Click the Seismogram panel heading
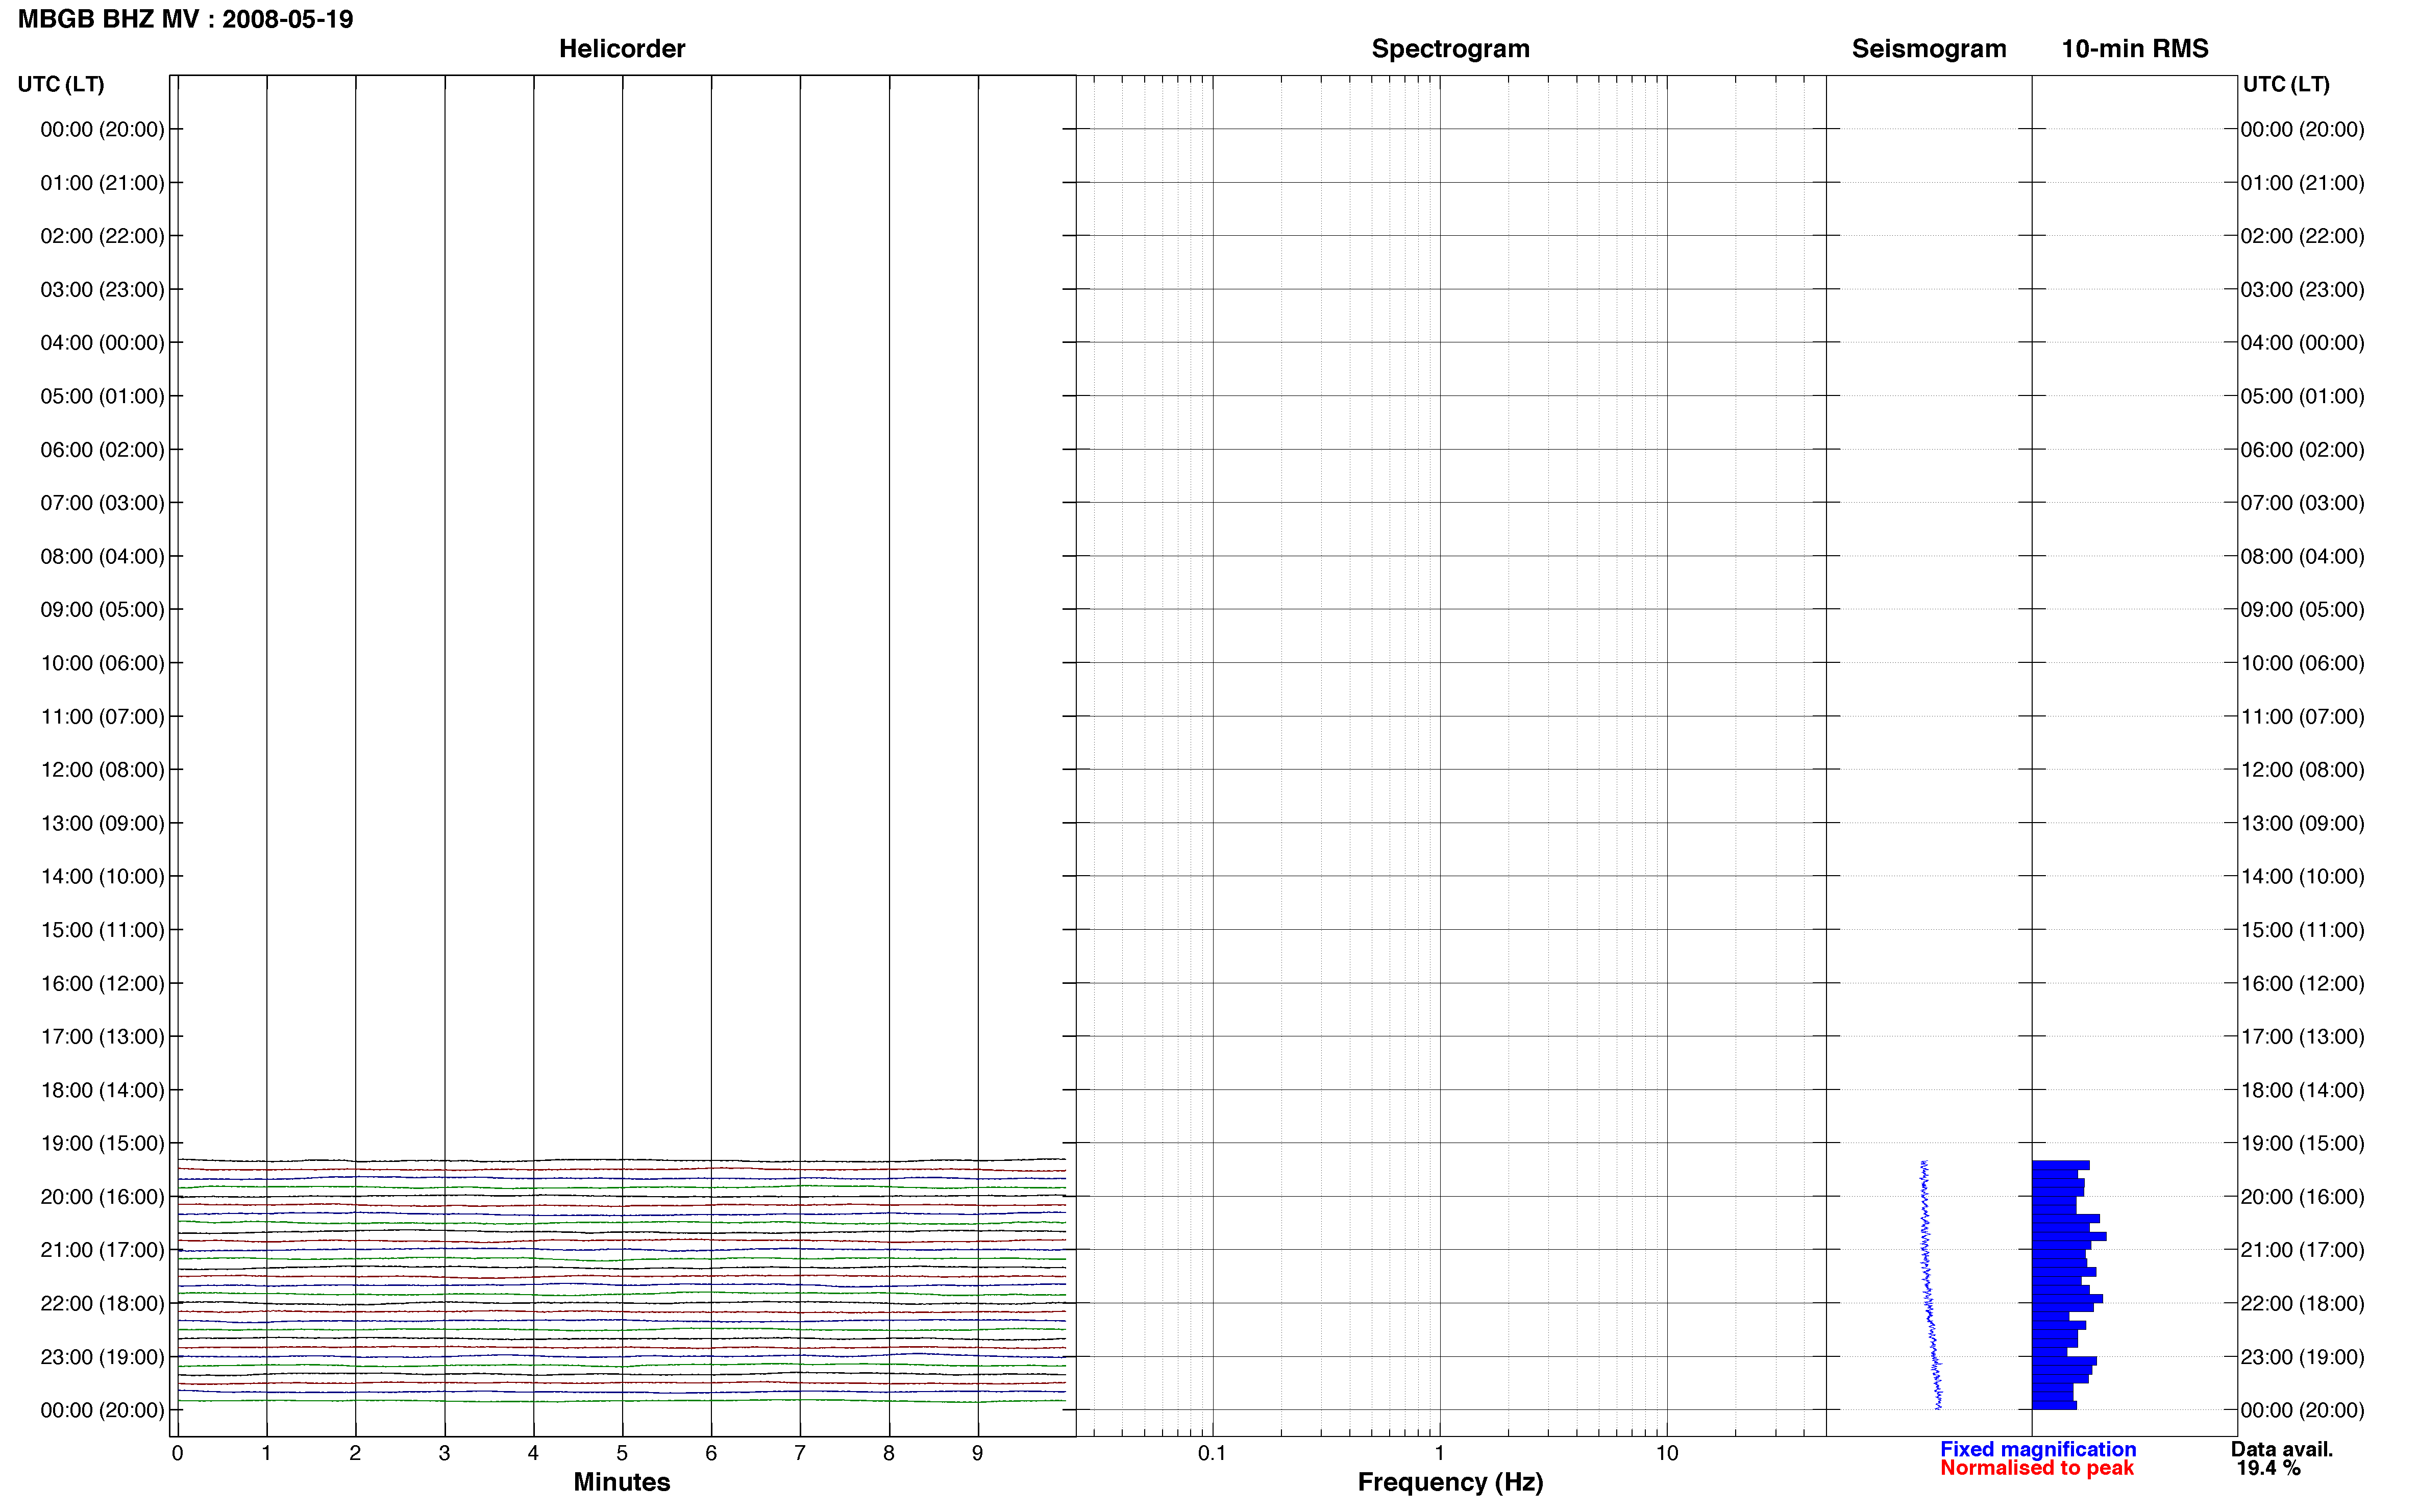 click(1929, 48)
